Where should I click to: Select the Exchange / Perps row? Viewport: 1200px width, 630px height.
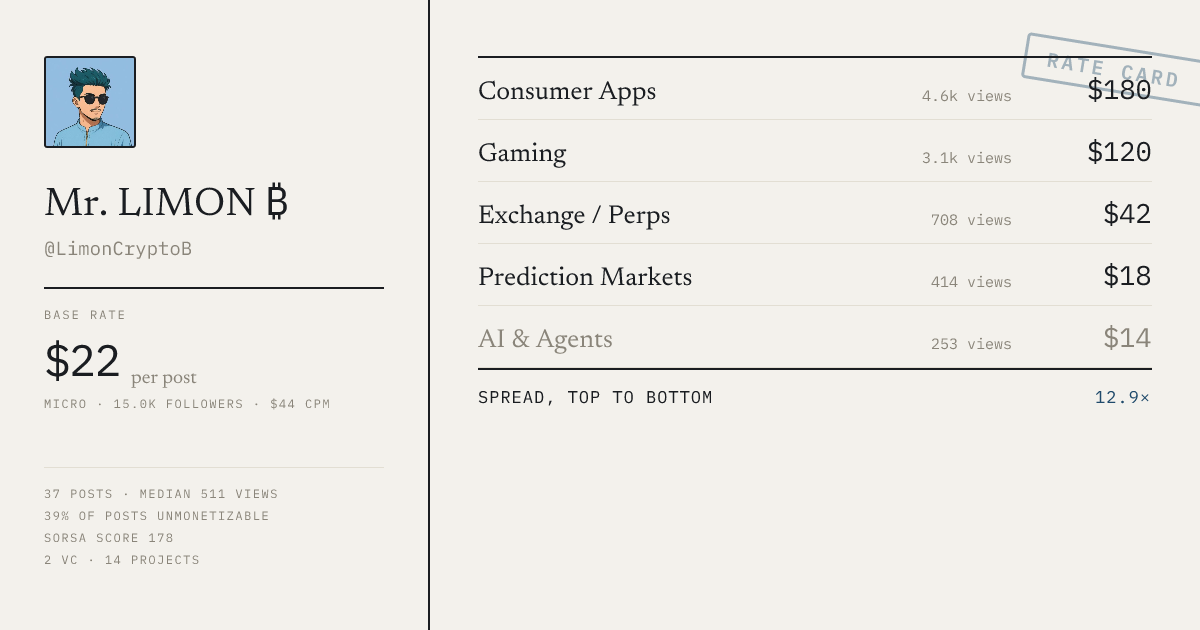(815, 213)
